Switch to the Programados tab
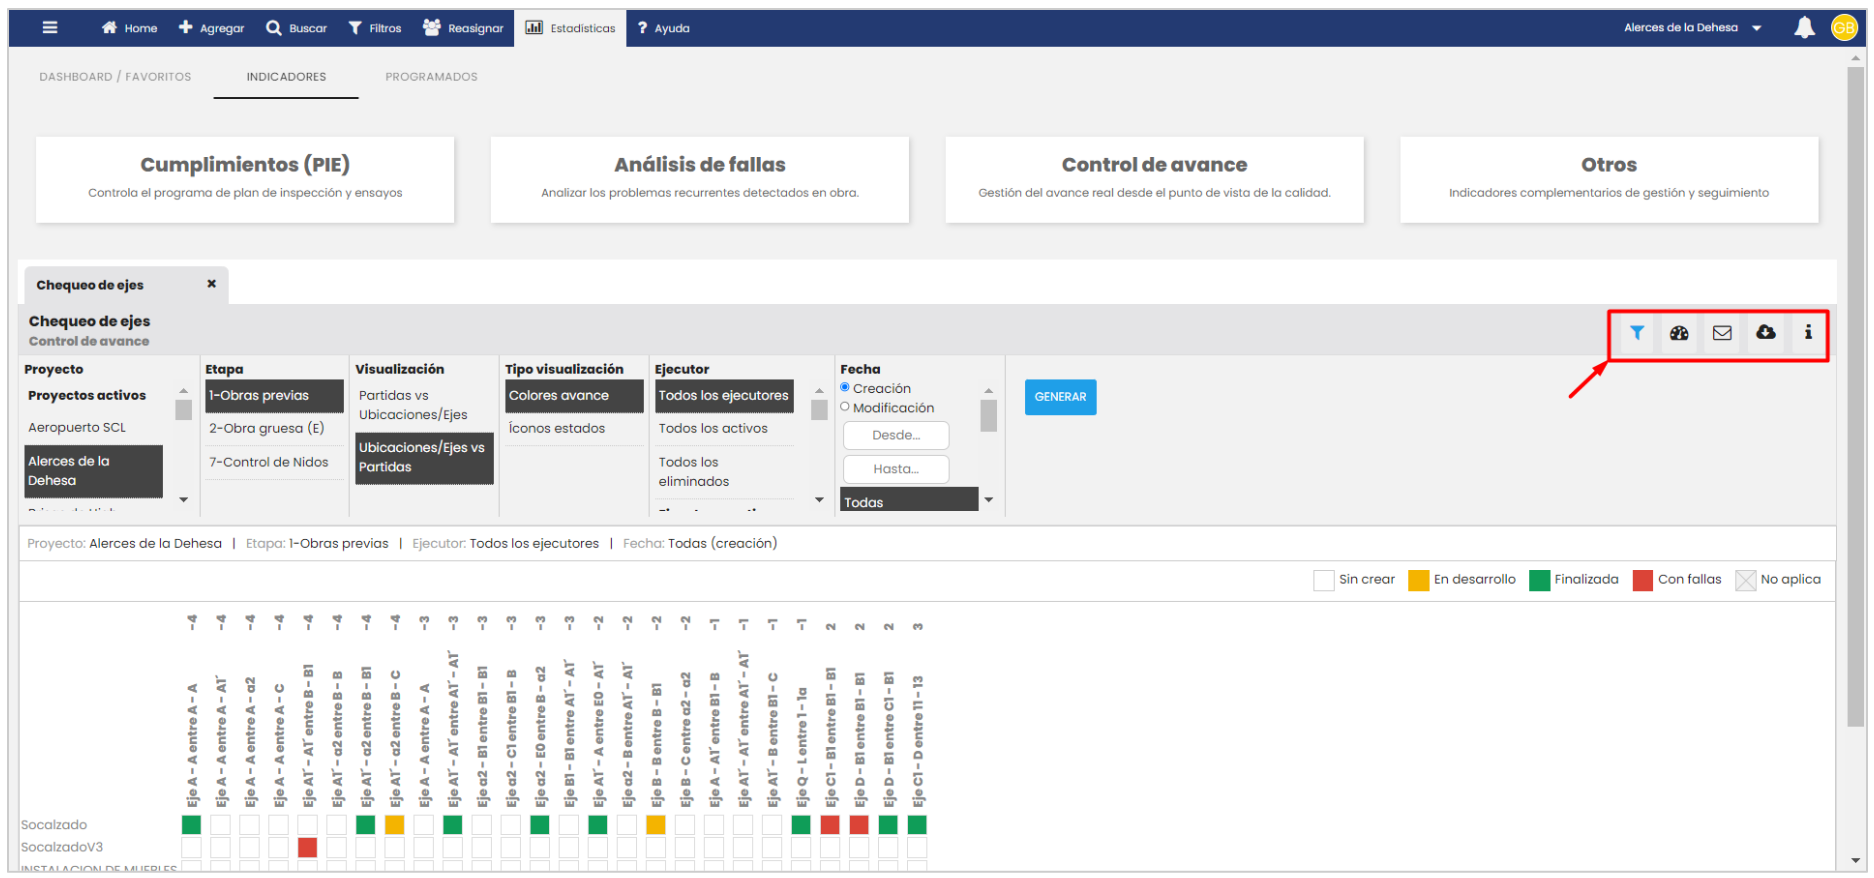The width and height of the screenshot is (1874, 878). tap(431, 77)
